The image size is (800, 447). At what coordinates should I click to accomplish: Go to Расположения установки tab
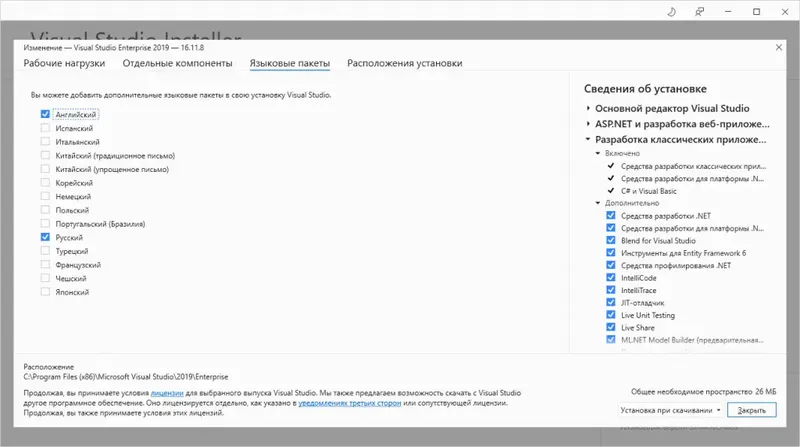pos(405,63)
